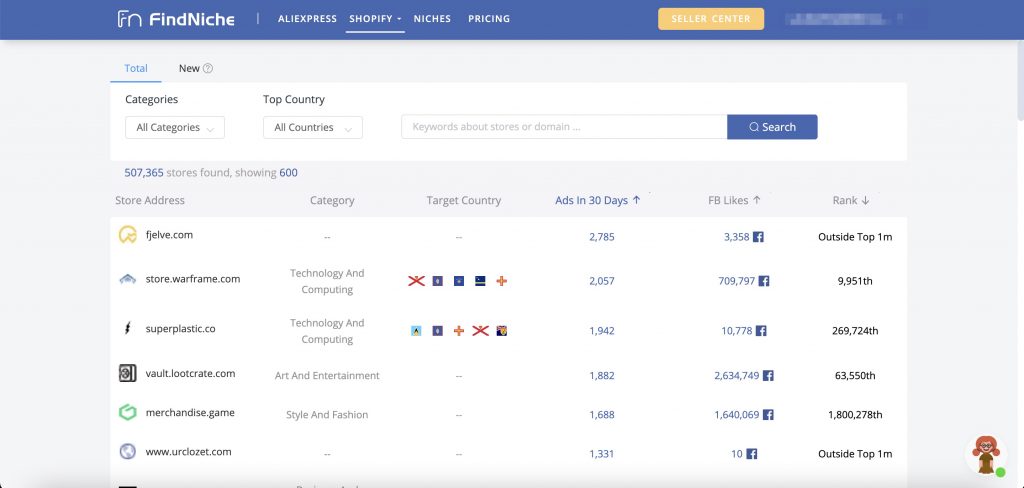Open Facebook icon next to 709,797 likes

tap(763, 281)
